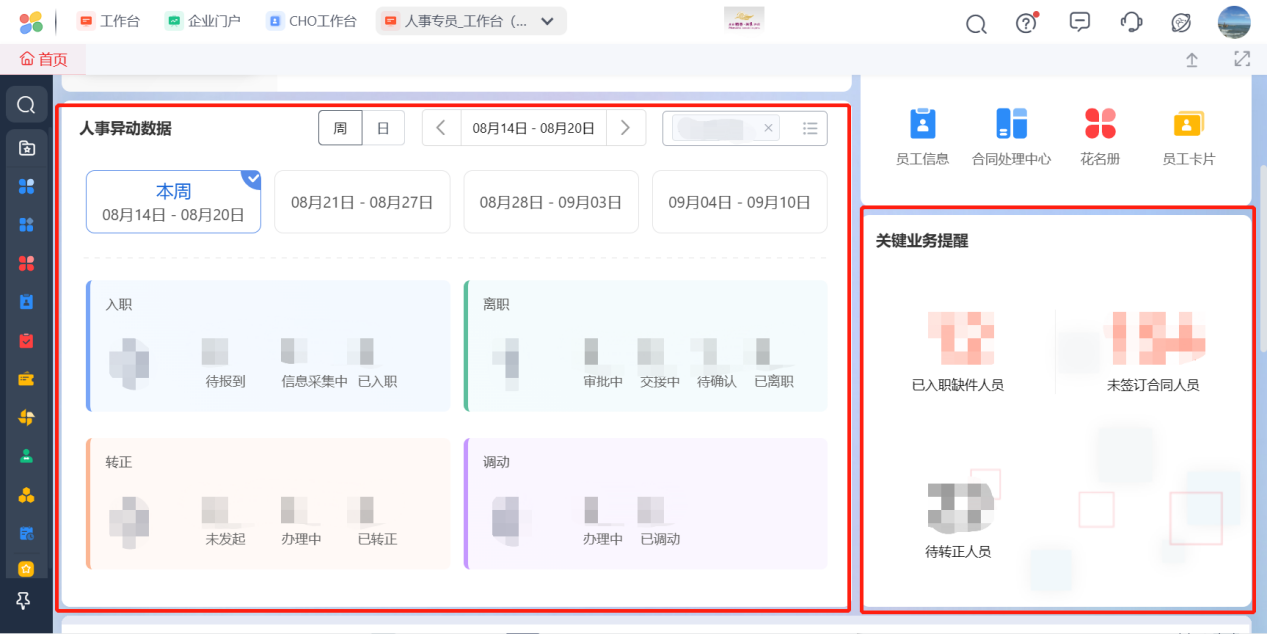Expand the 人事专员_工作台 tab dropdown arrow
Viewport: 1267px width, 634px height.
pos(547,21)
